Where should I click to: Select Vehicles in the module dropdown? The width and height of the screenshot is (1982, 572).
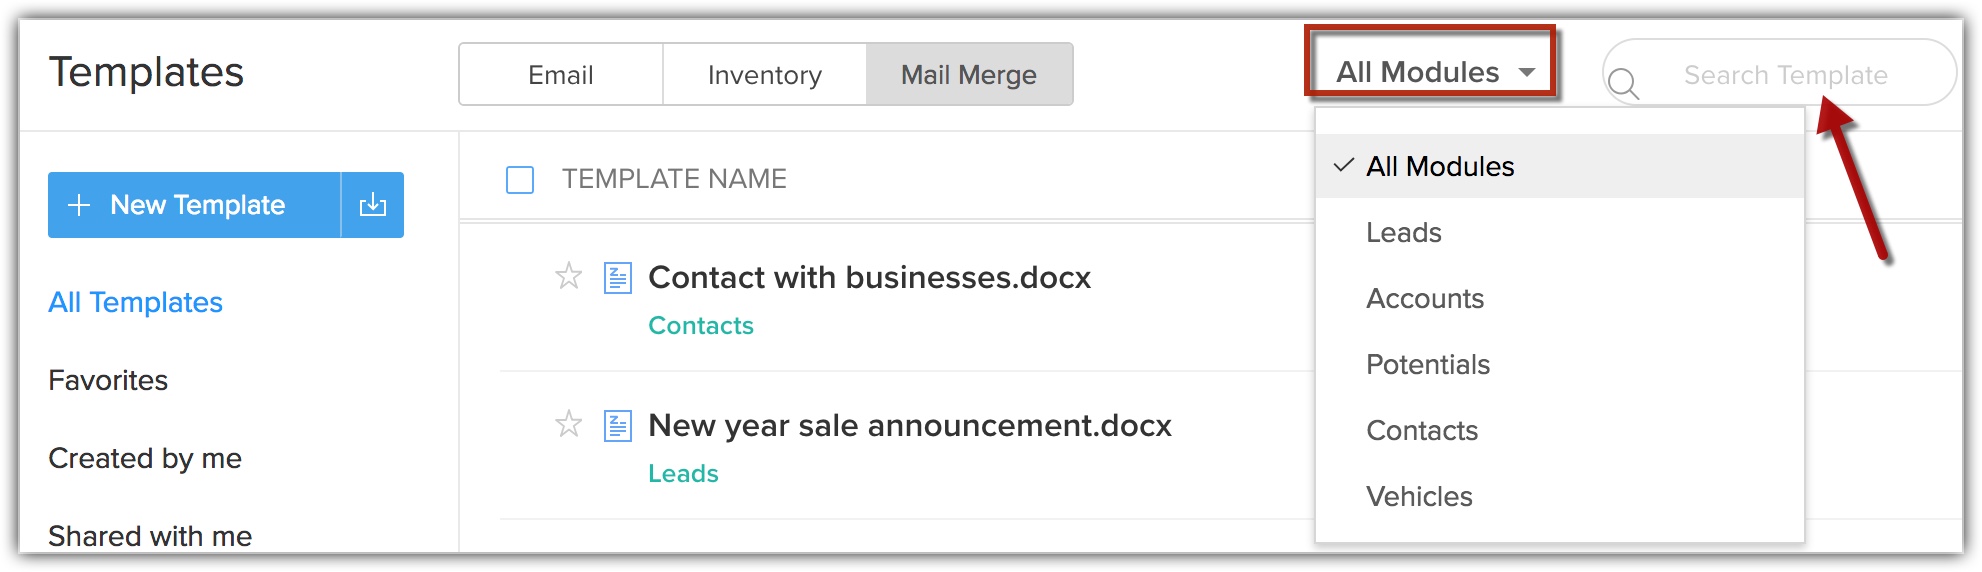point(1419,497)
